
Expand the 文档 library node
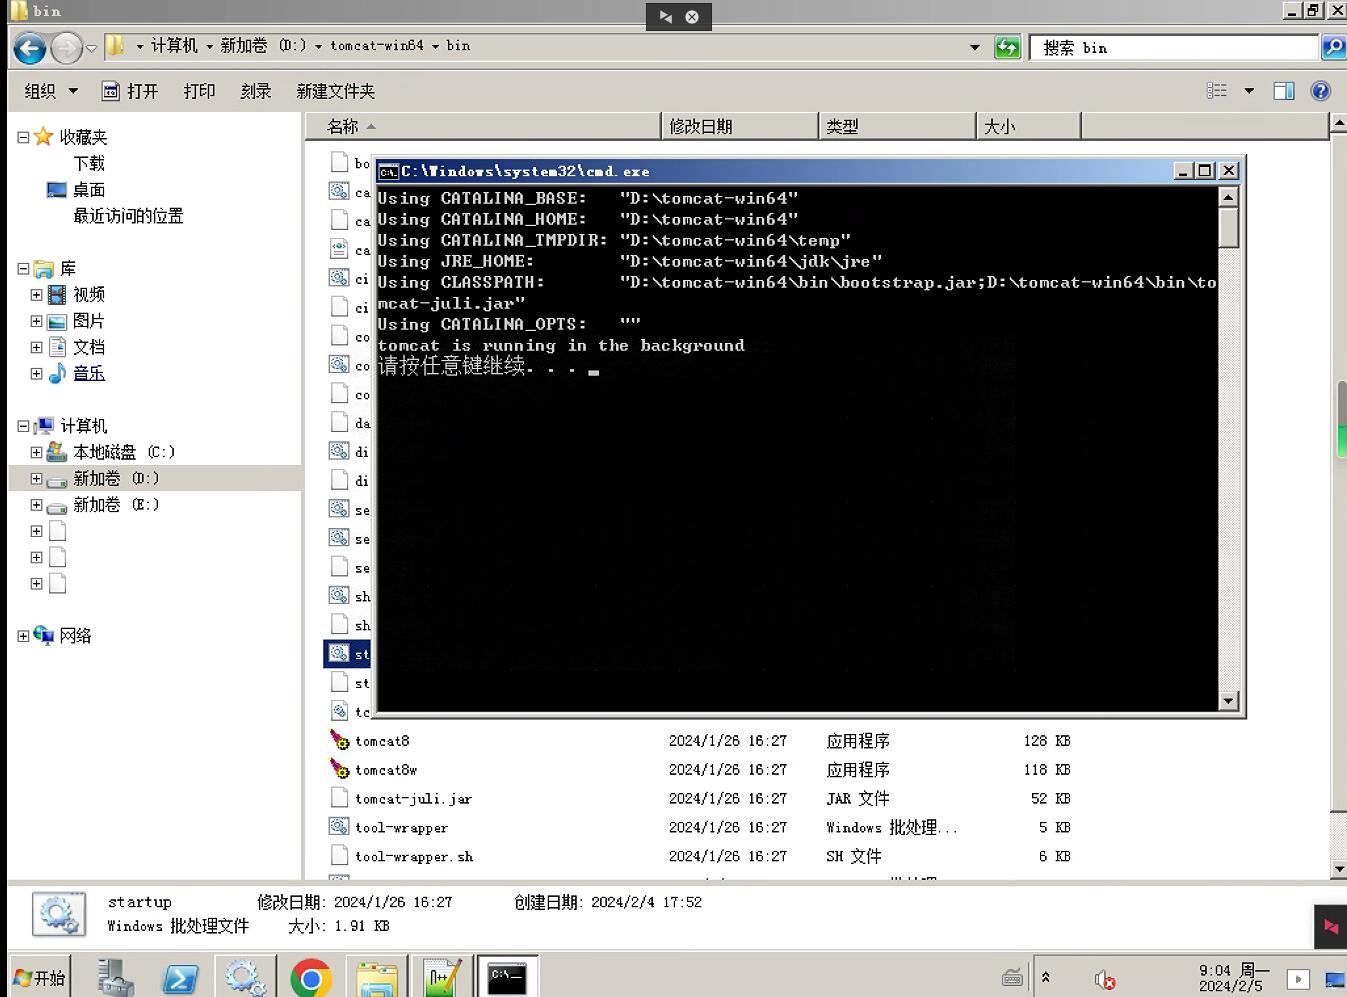36,347
